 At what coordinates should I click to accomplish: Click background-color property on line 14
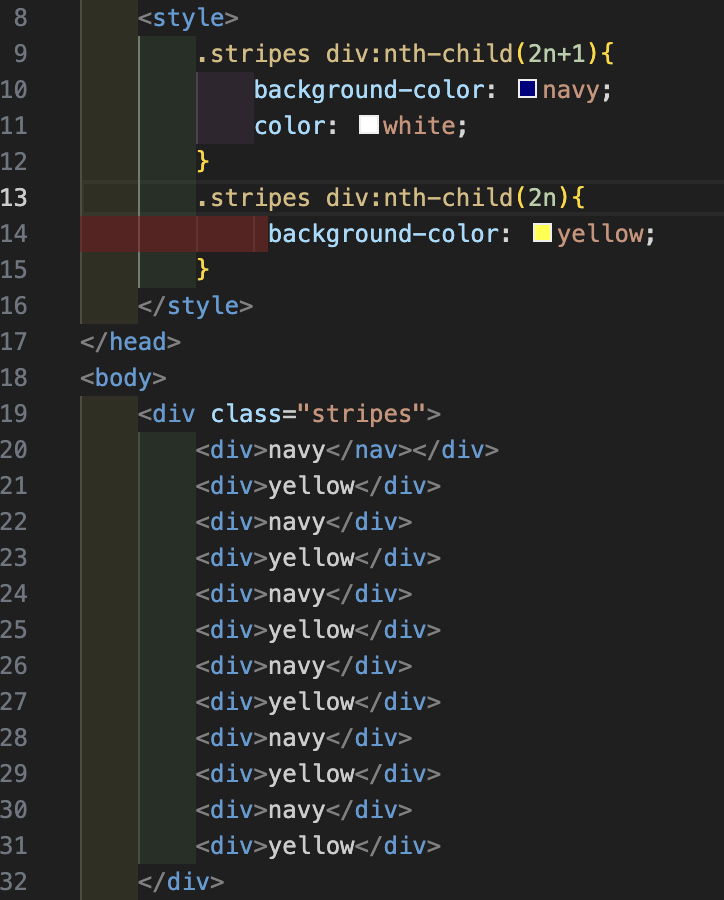pyautogui.click(x=389, y=234)
